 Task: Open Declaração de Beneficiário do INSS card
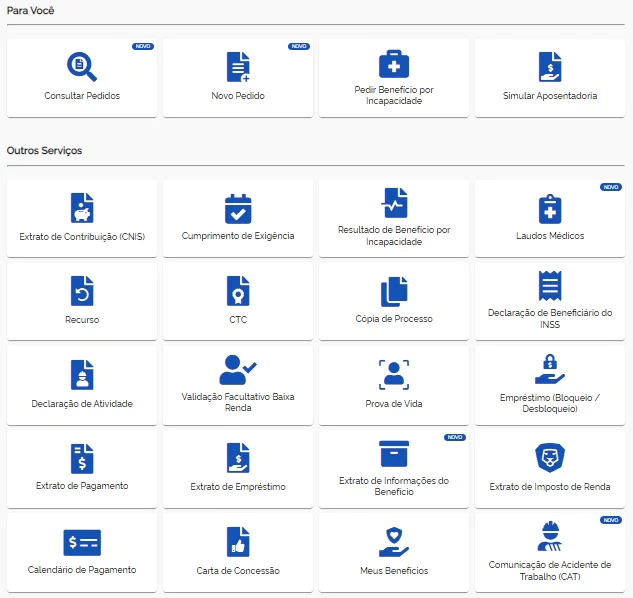tap(550, 300)
